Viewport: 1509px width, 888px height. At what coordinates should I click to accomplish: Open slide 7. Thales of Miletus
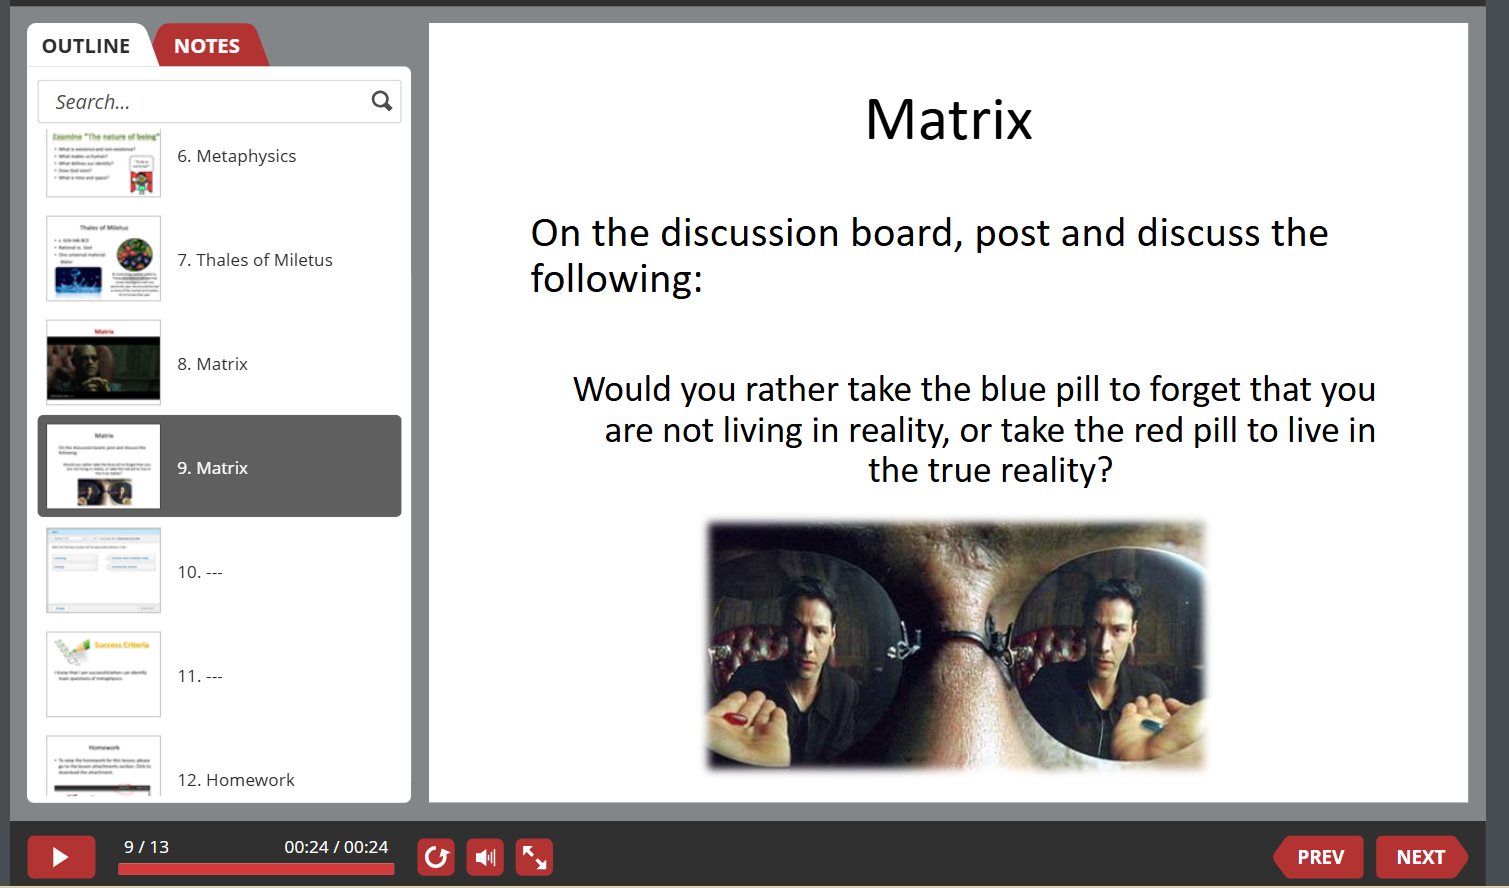(x=219, y=260)
